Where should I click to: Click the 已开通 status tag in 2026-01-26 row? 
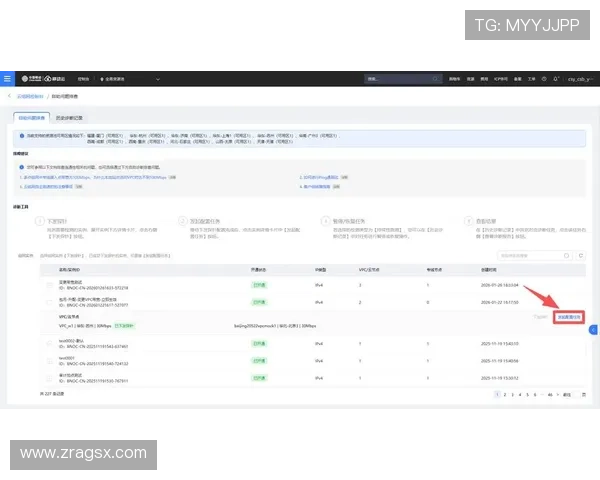259,285
